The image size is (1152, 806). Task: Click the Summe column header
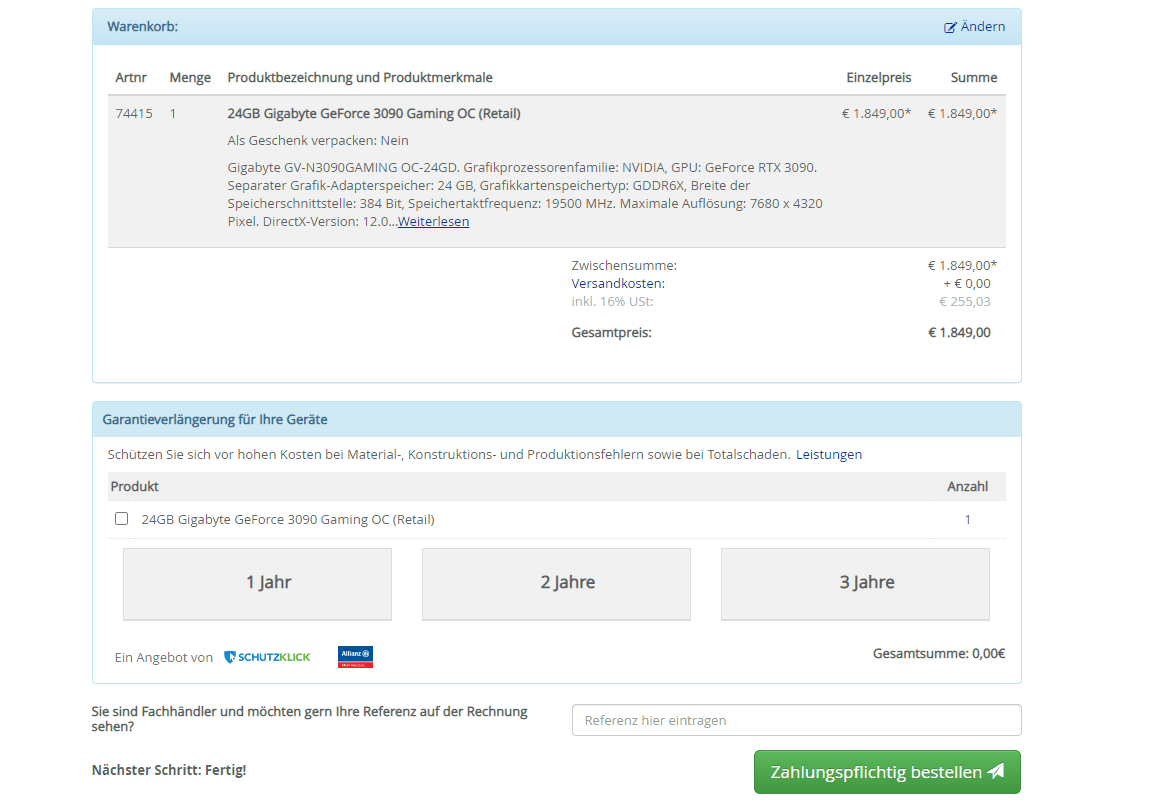[x=974, y=77]
